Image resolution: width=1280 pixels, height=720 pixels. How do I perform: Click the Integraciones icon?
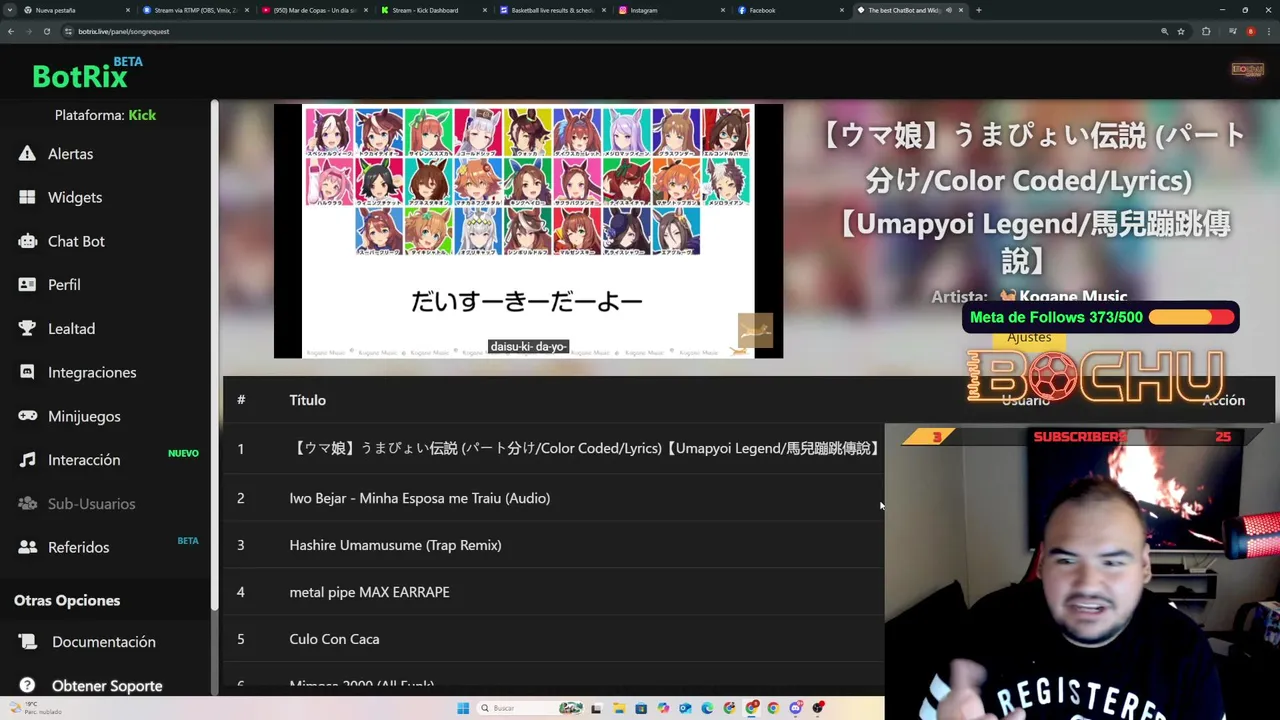(27, 372)
